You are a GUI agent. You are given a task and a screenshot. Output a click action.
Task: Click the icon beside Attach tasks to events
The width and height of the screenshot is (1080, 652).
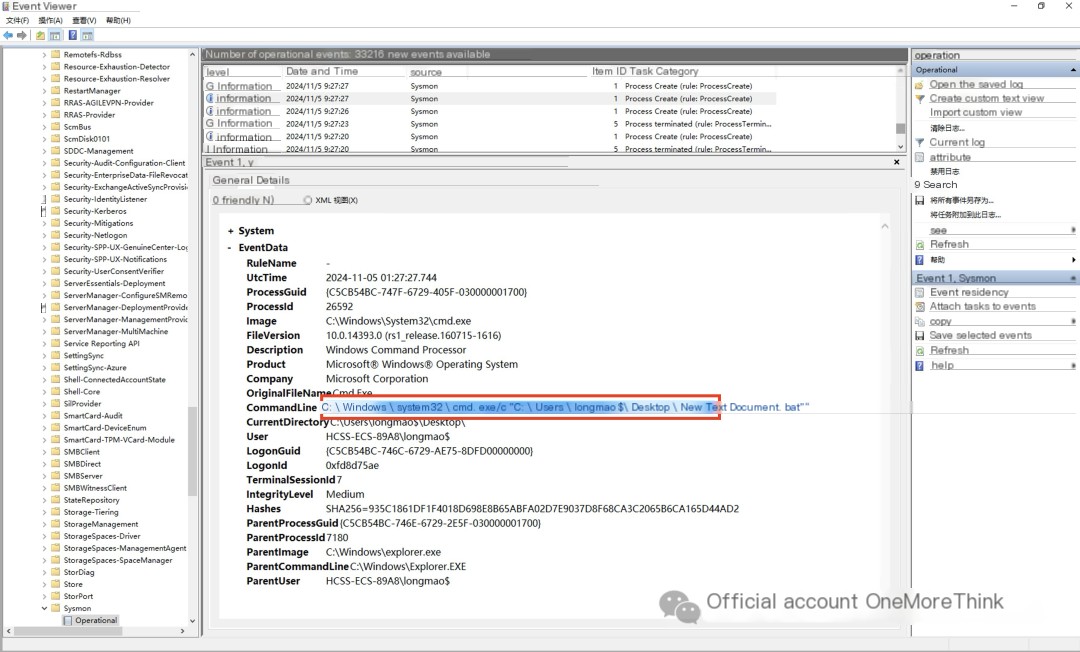(920, 306)
